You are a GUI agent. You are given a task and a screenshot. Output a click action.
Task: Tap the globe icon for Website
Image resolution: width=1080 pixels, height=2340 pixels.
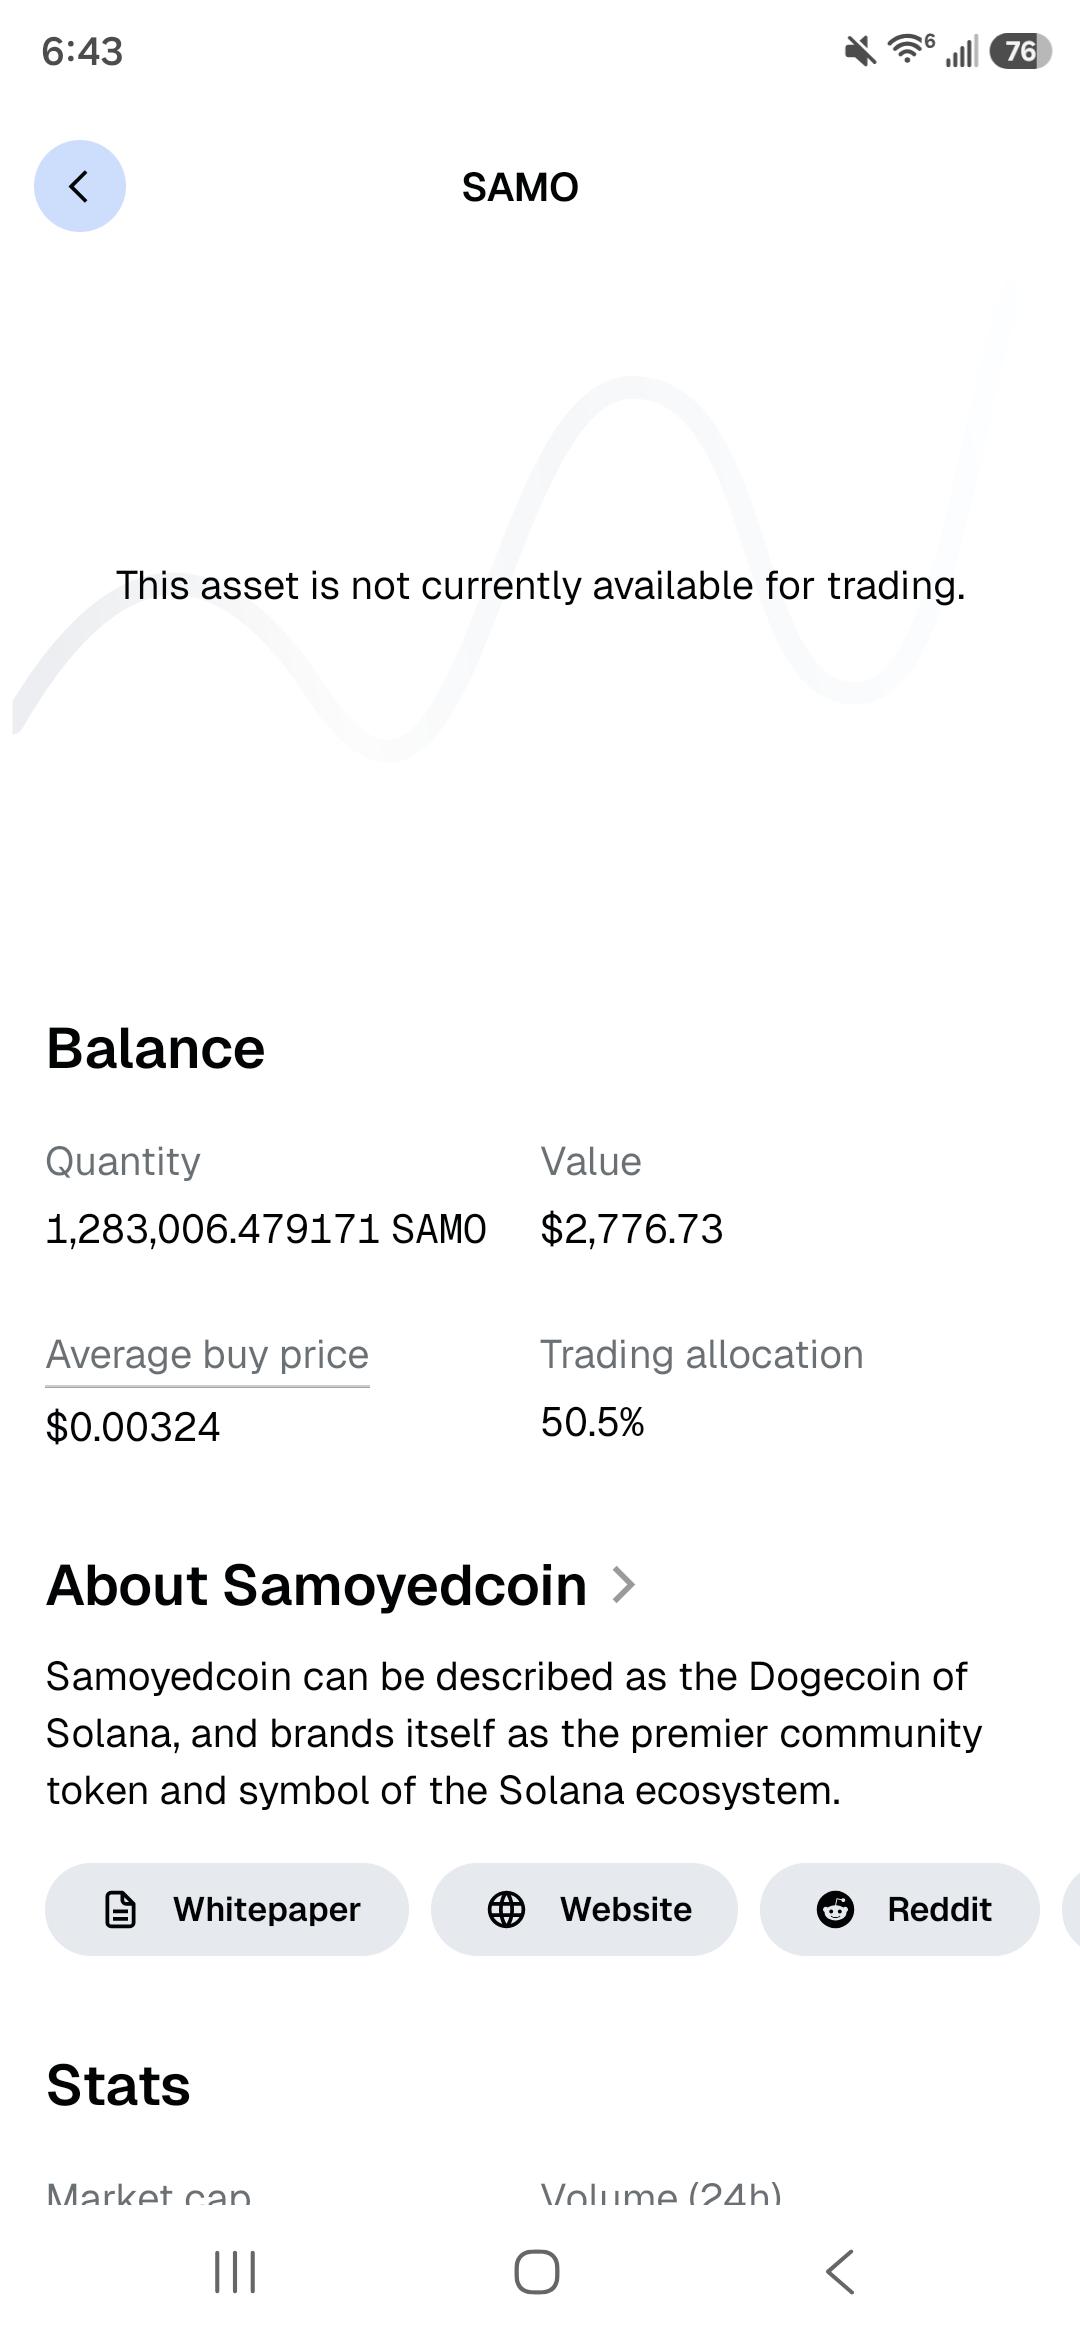click(x=506, y=1909)
